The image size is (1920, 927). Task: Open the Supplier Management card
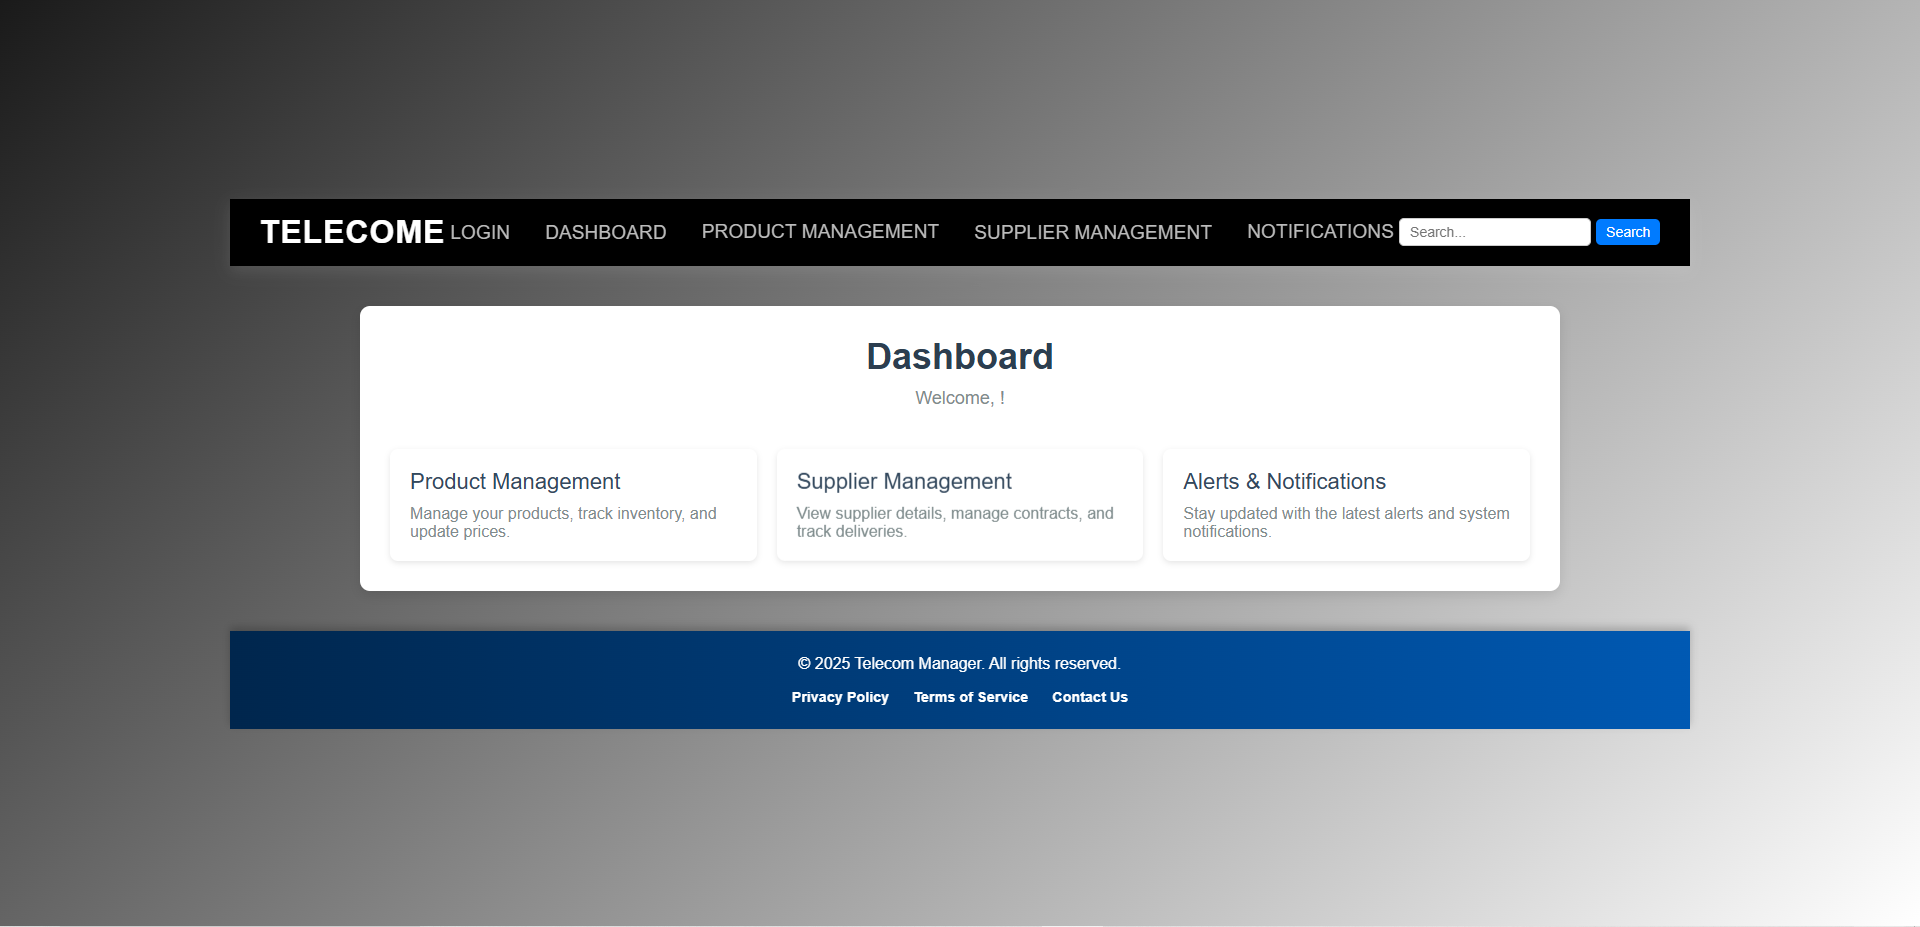pos(959,504)
